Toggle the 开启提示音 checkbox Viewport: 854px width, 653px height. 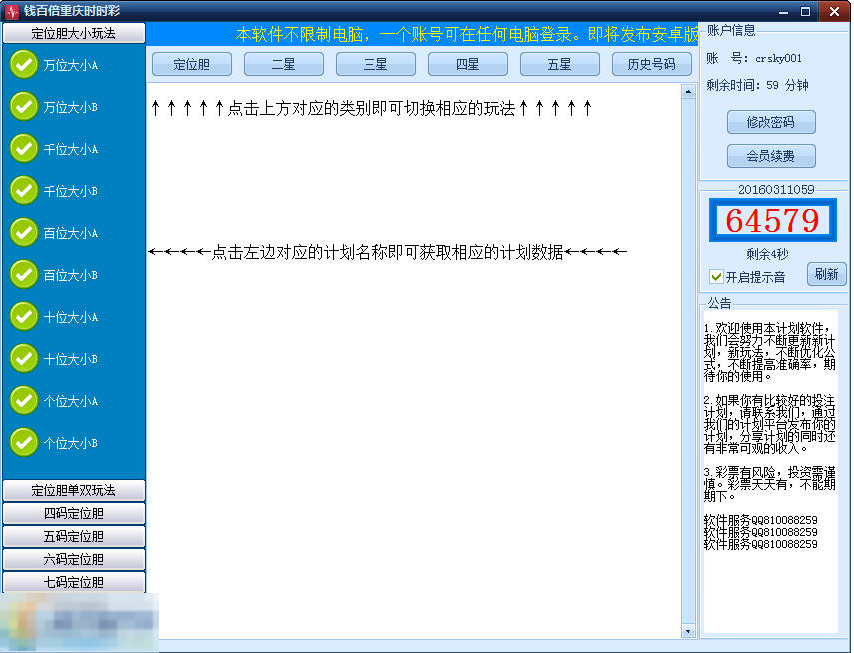pyautogui.click(x=716, y=276)
